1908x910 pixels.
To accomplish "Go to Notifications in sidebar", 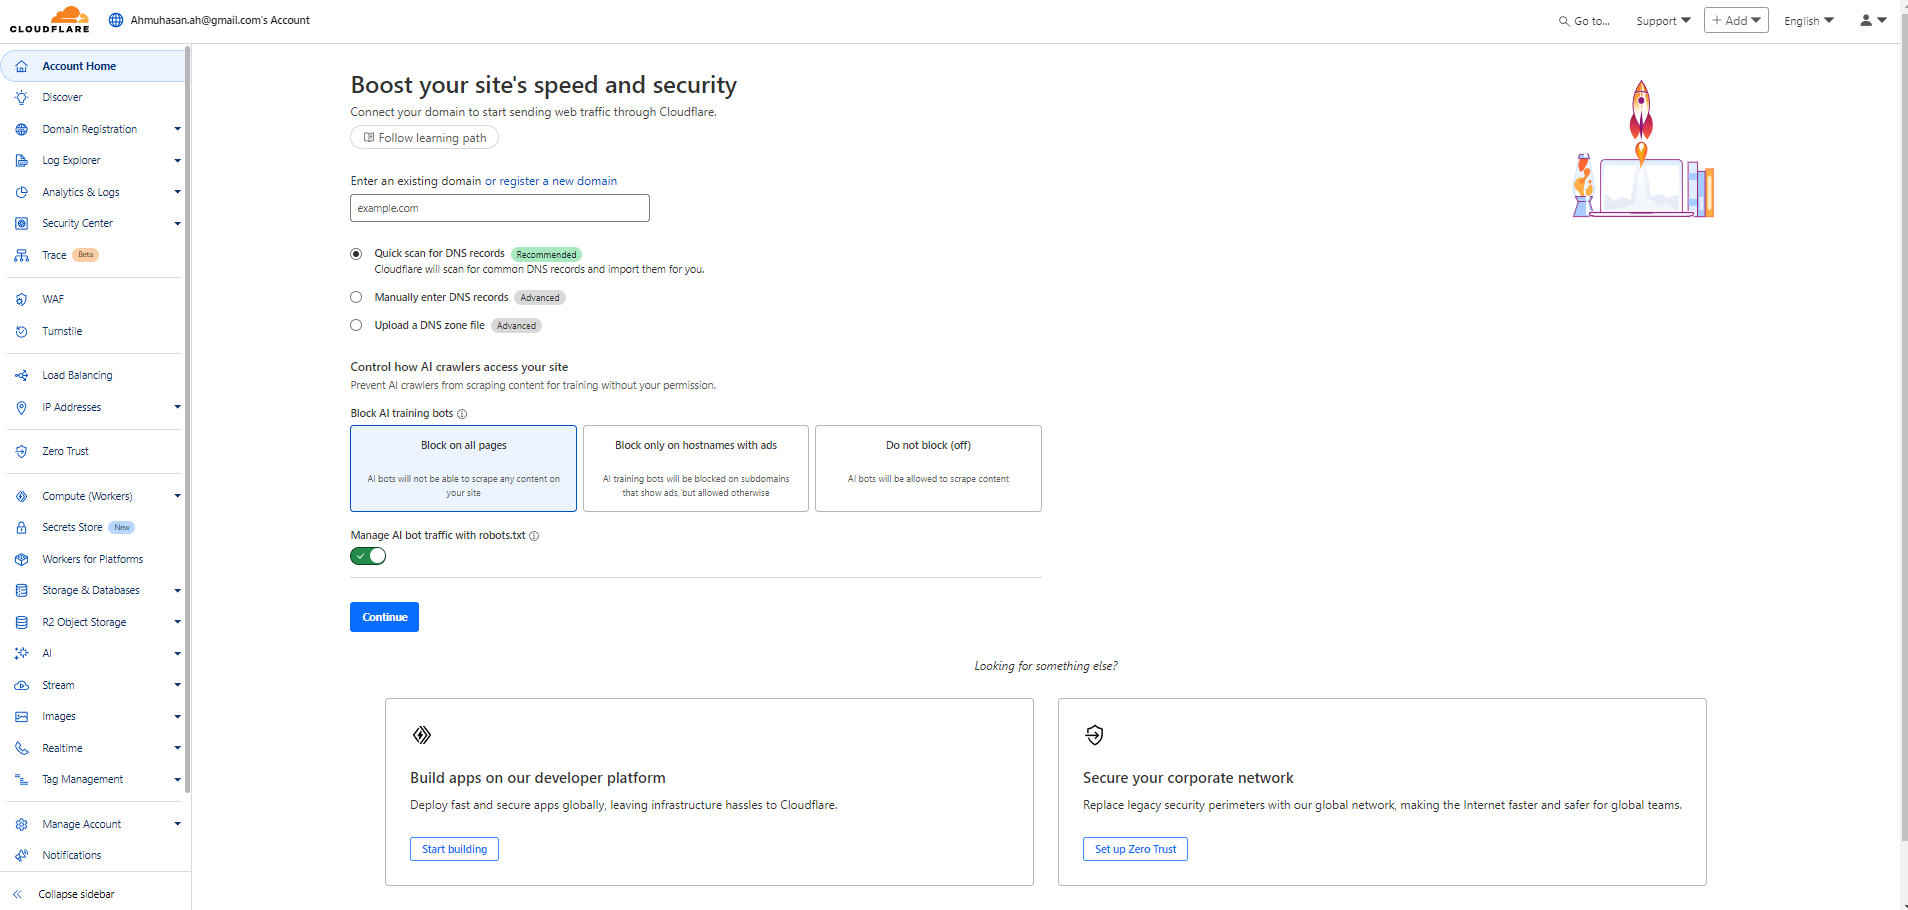I will (72, 856).
